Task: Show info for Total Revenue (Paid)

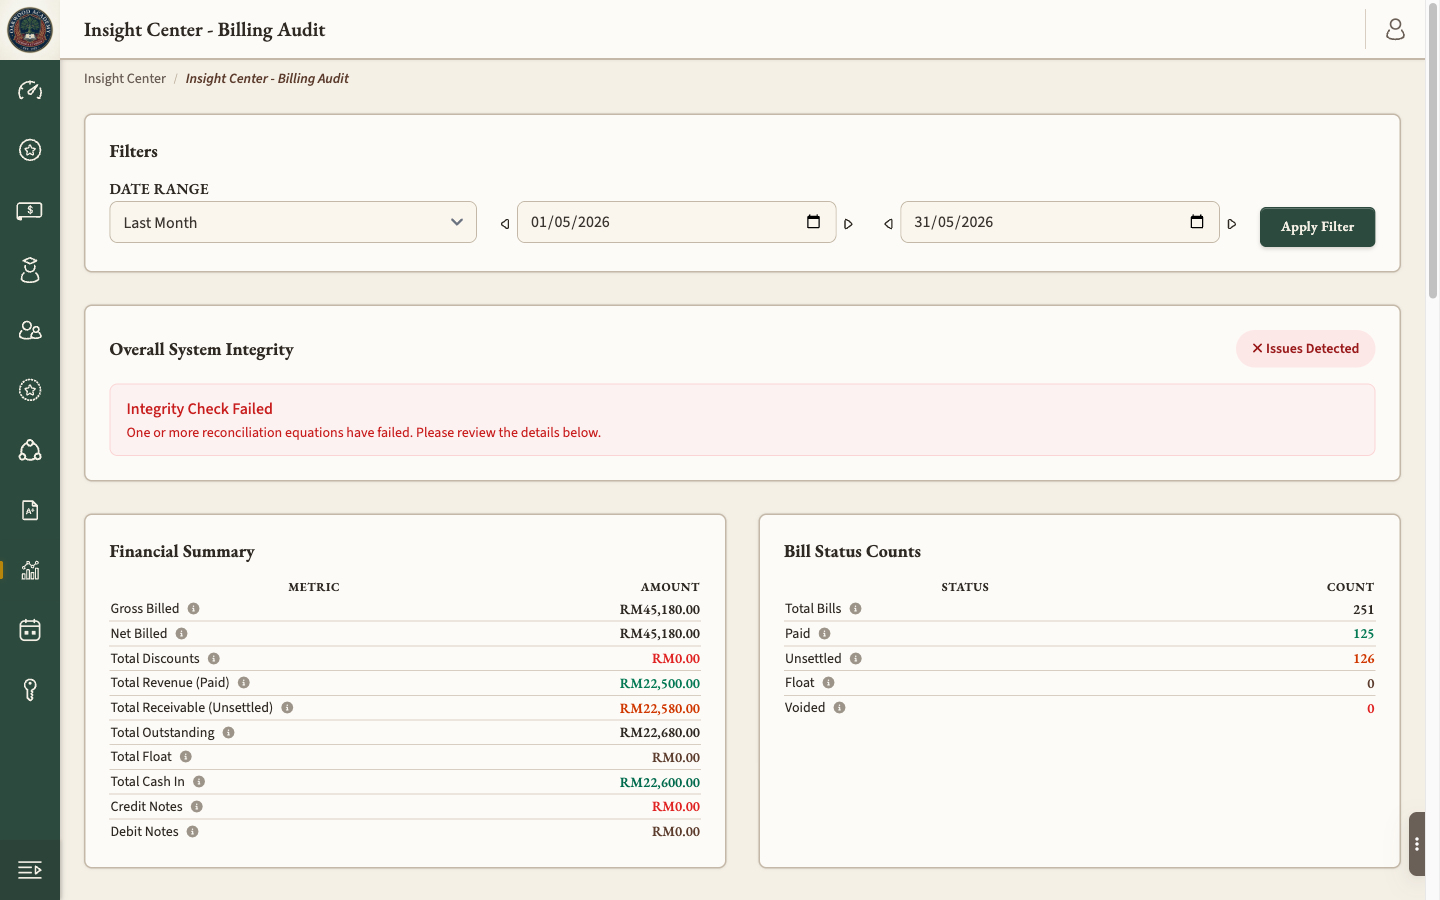Action: (244, 683)
